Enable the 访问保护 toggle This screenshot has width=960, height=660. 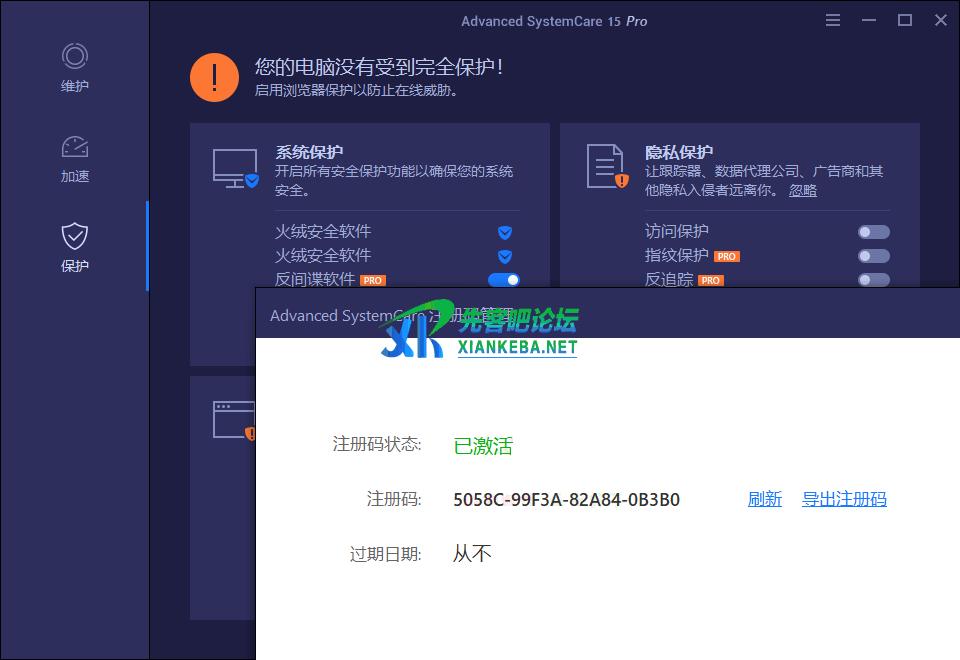coord(873,232)
